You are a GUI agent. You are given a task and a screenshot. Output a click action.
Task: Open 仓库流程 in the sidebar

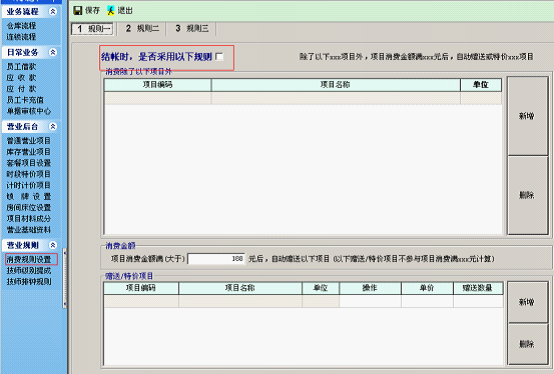[21, 26]
